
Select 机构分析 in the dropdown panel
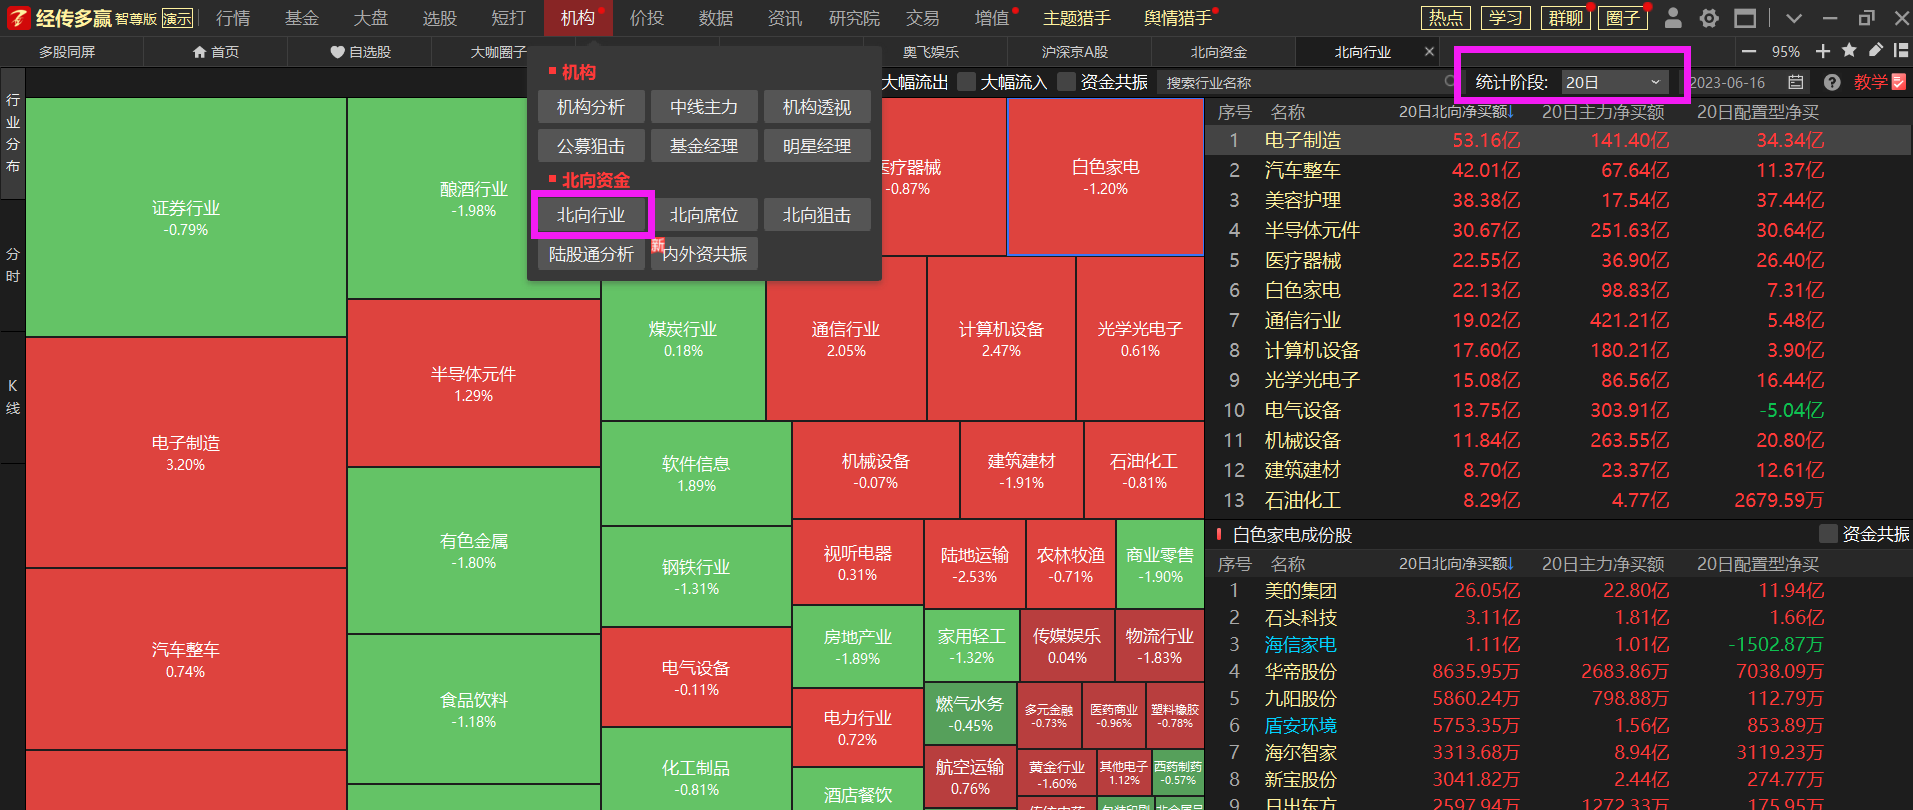point(591,107)
